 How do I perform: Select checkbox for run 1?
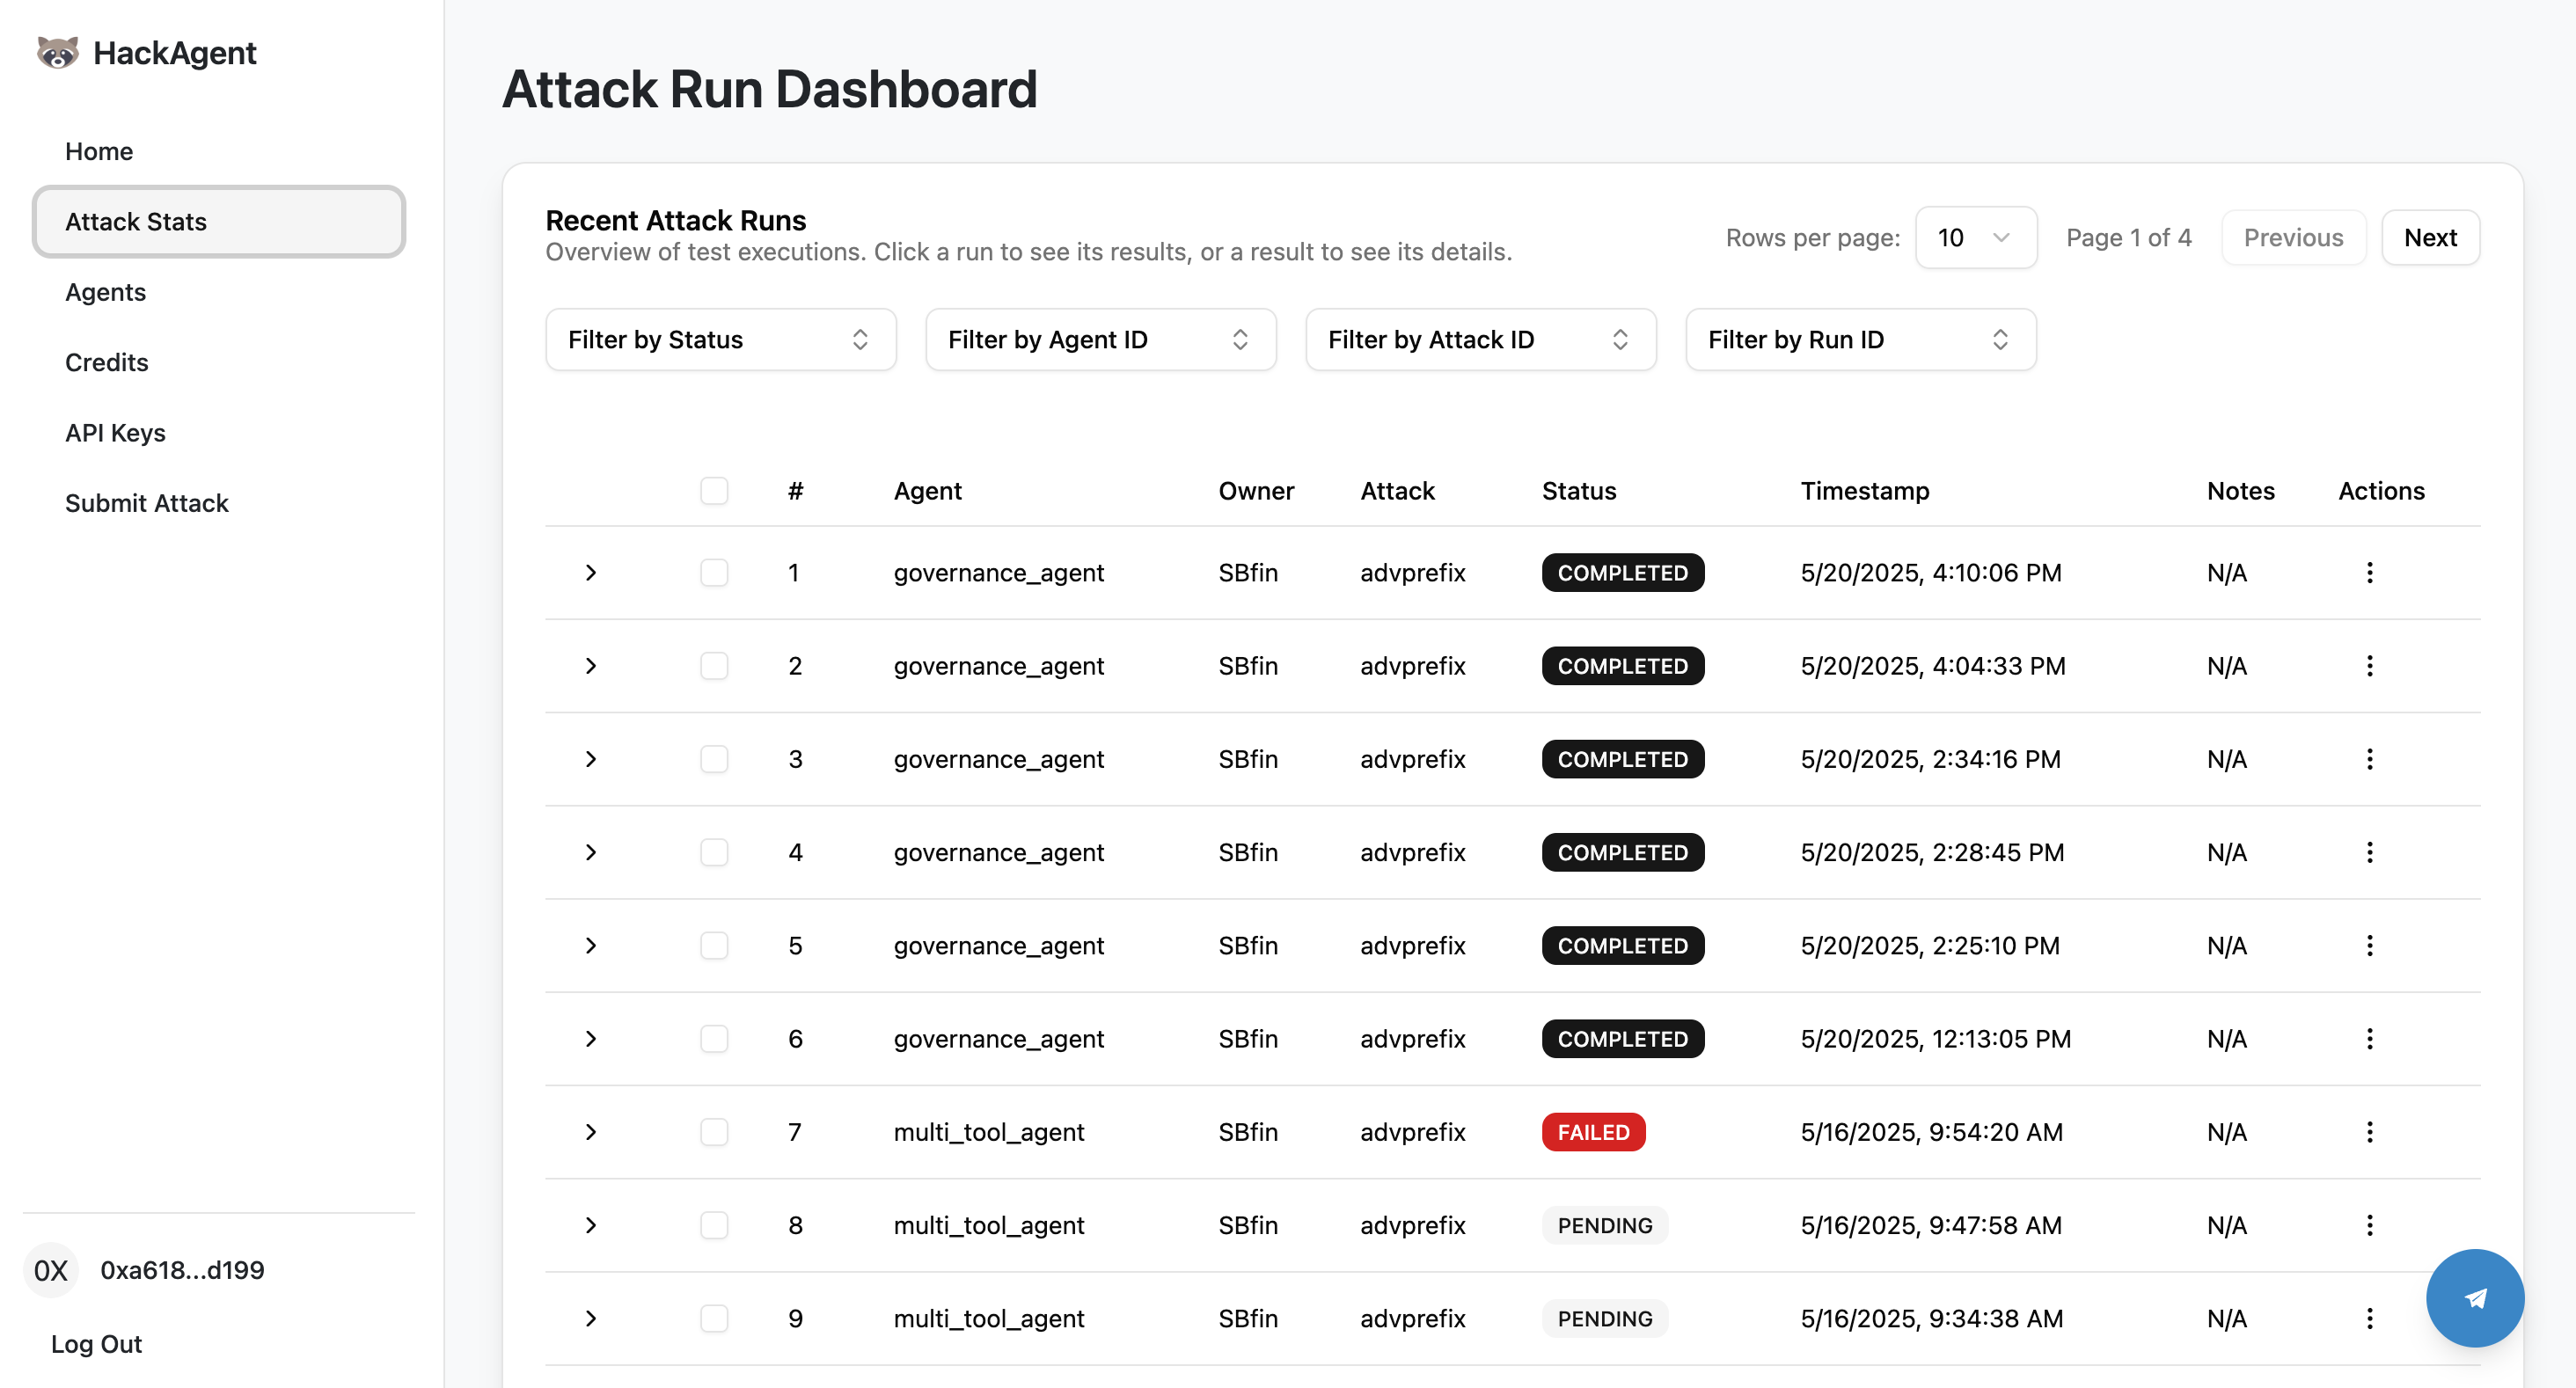click(714, 573)
